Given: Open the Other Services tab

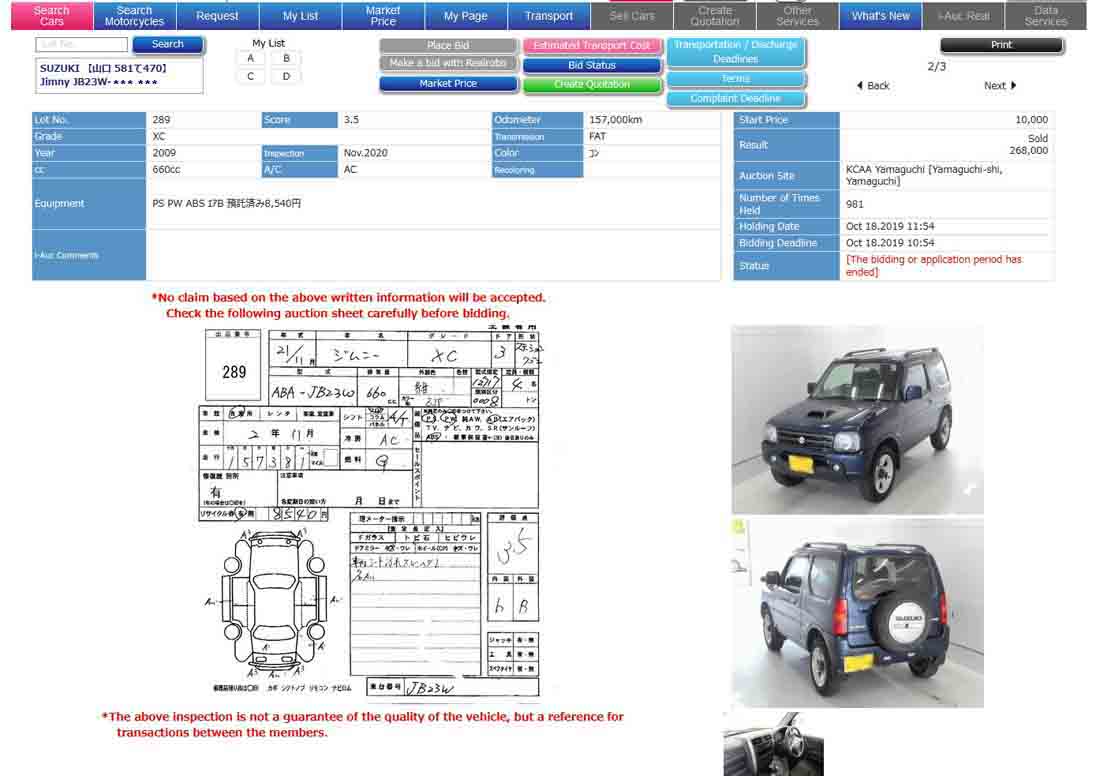Looking at the screenshot, I should tap(797, 15).
